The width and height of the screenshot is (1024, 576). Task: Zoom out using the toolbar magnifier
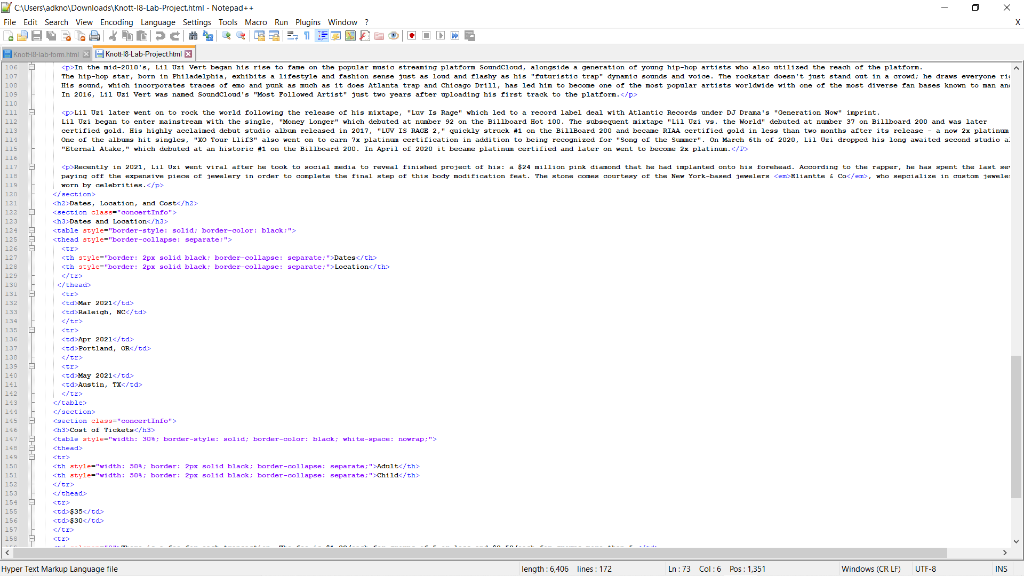click(240, 36)
